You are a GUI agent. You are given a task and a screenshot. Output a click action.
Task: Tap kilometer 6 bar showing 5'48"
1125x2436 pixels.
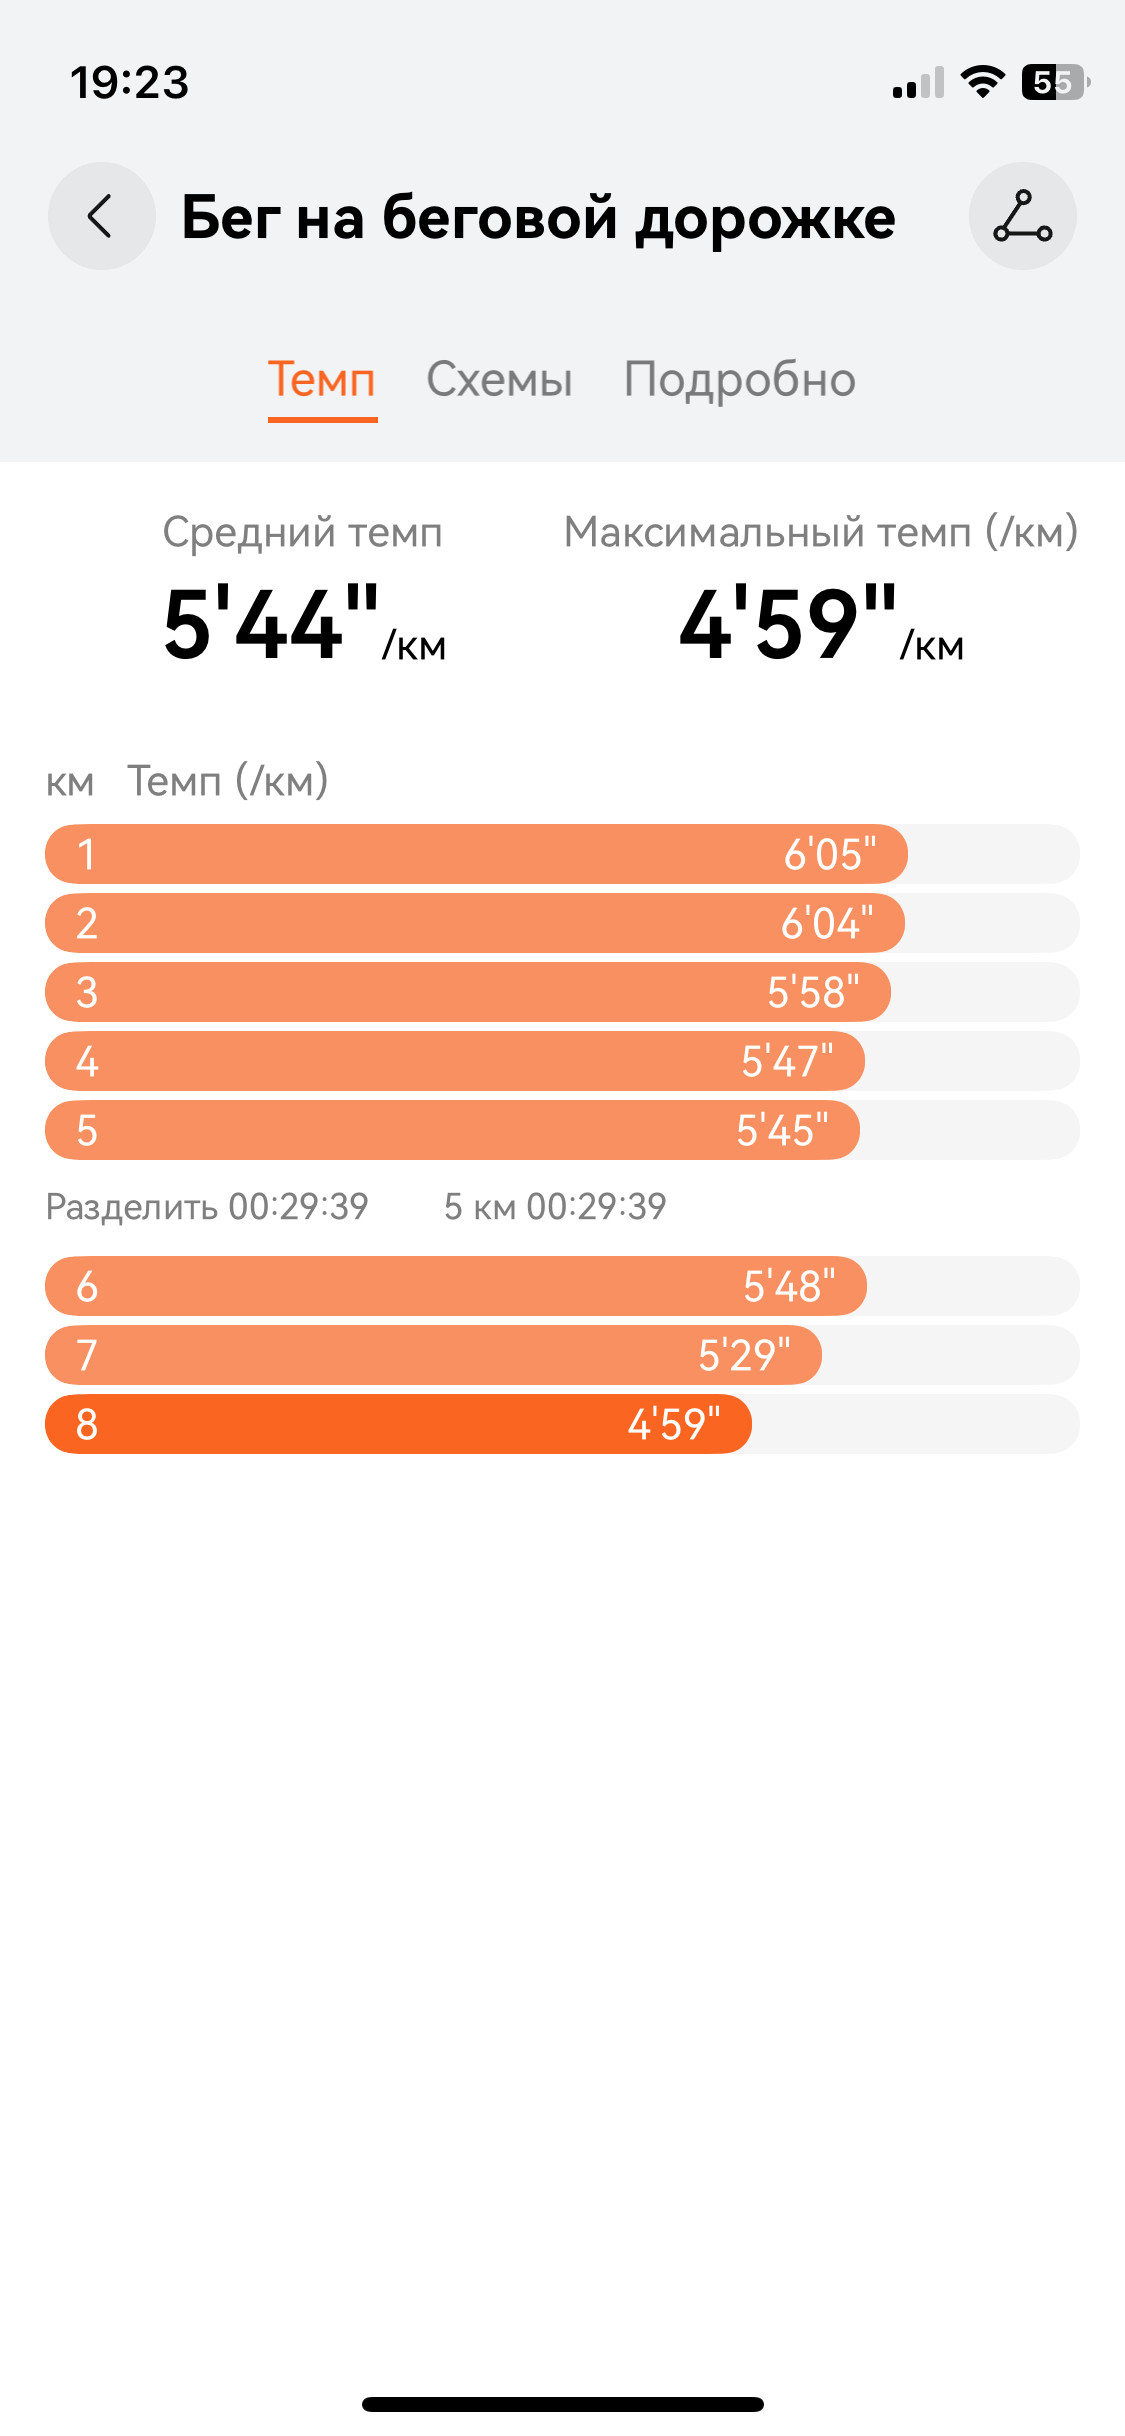click(x=562, y=1286)
